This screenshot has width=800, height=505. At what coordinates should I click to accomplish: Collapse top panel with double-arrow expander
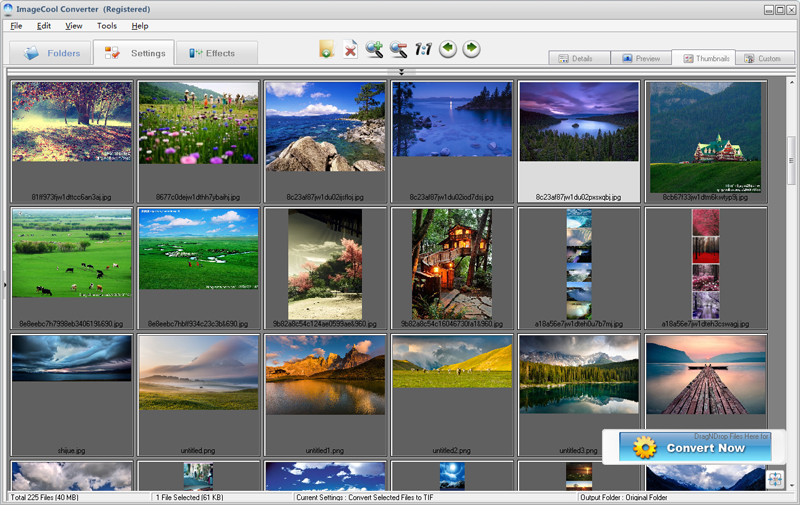(401, 72)
